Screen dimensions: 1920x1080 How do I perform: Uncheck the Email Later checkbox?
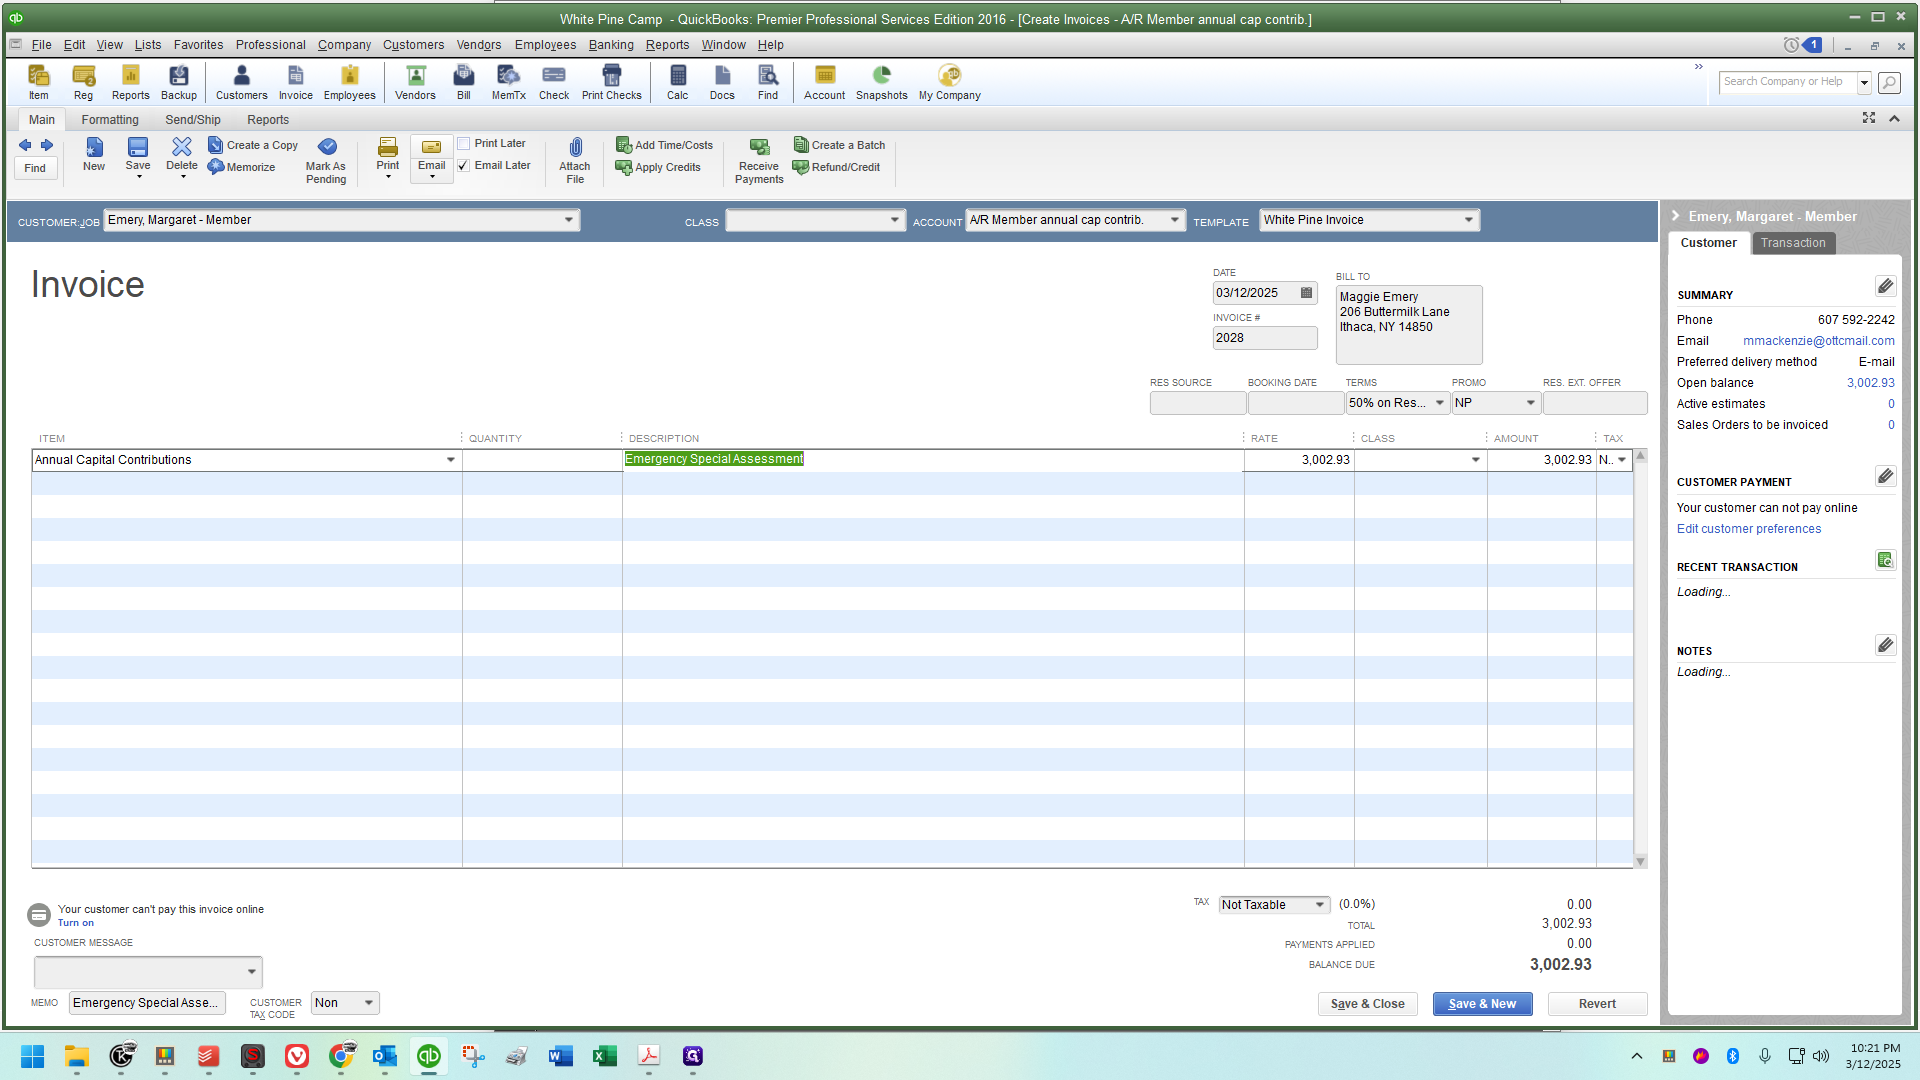coord(464,166)
